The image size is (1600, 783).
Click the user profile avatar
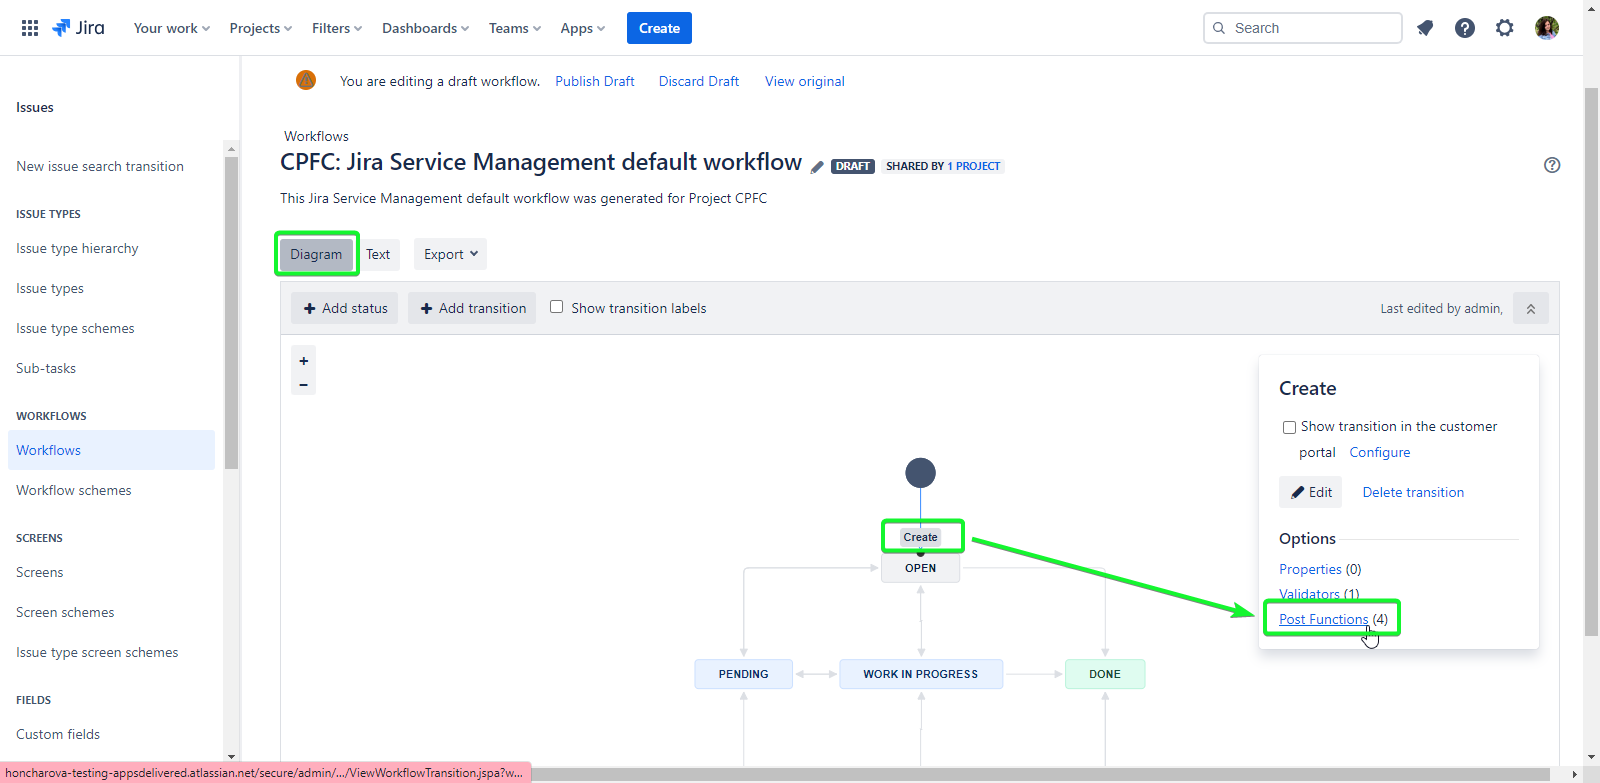click(1547, 28)
